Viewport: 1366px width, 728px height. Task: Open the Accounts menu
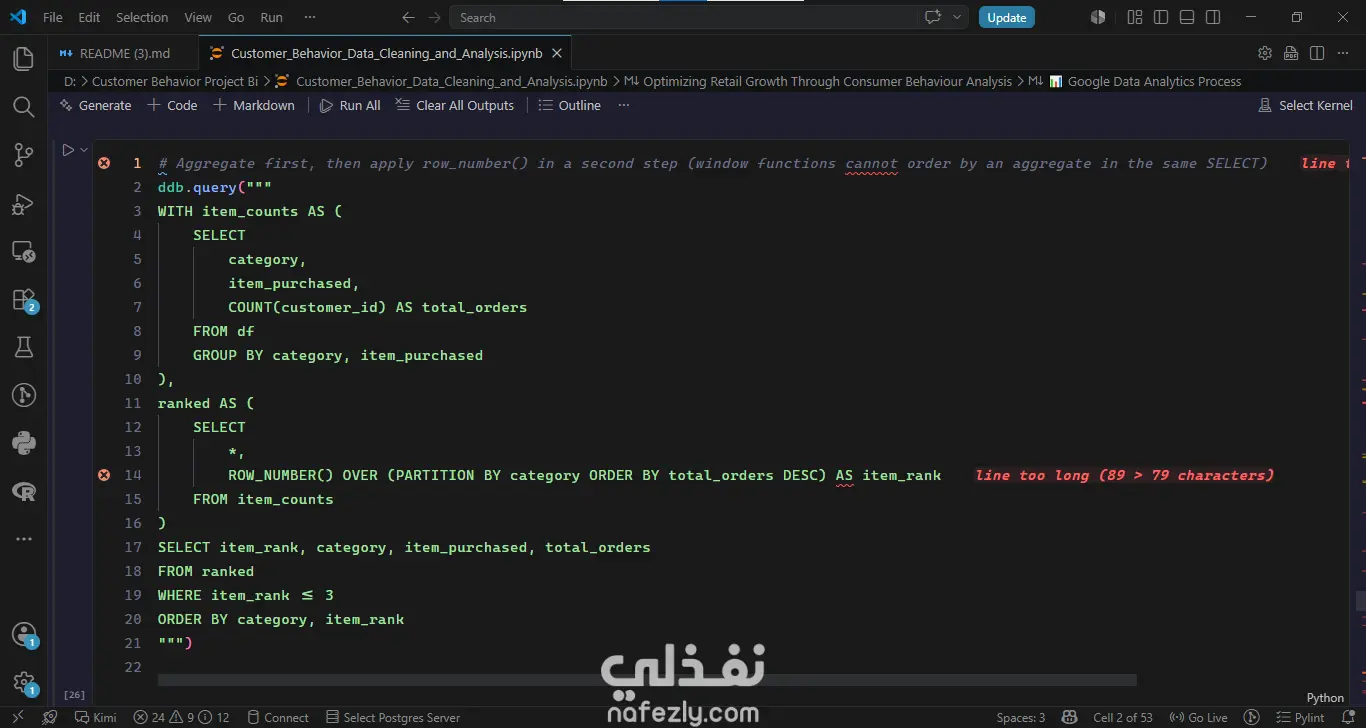click(x=24, y=635)
